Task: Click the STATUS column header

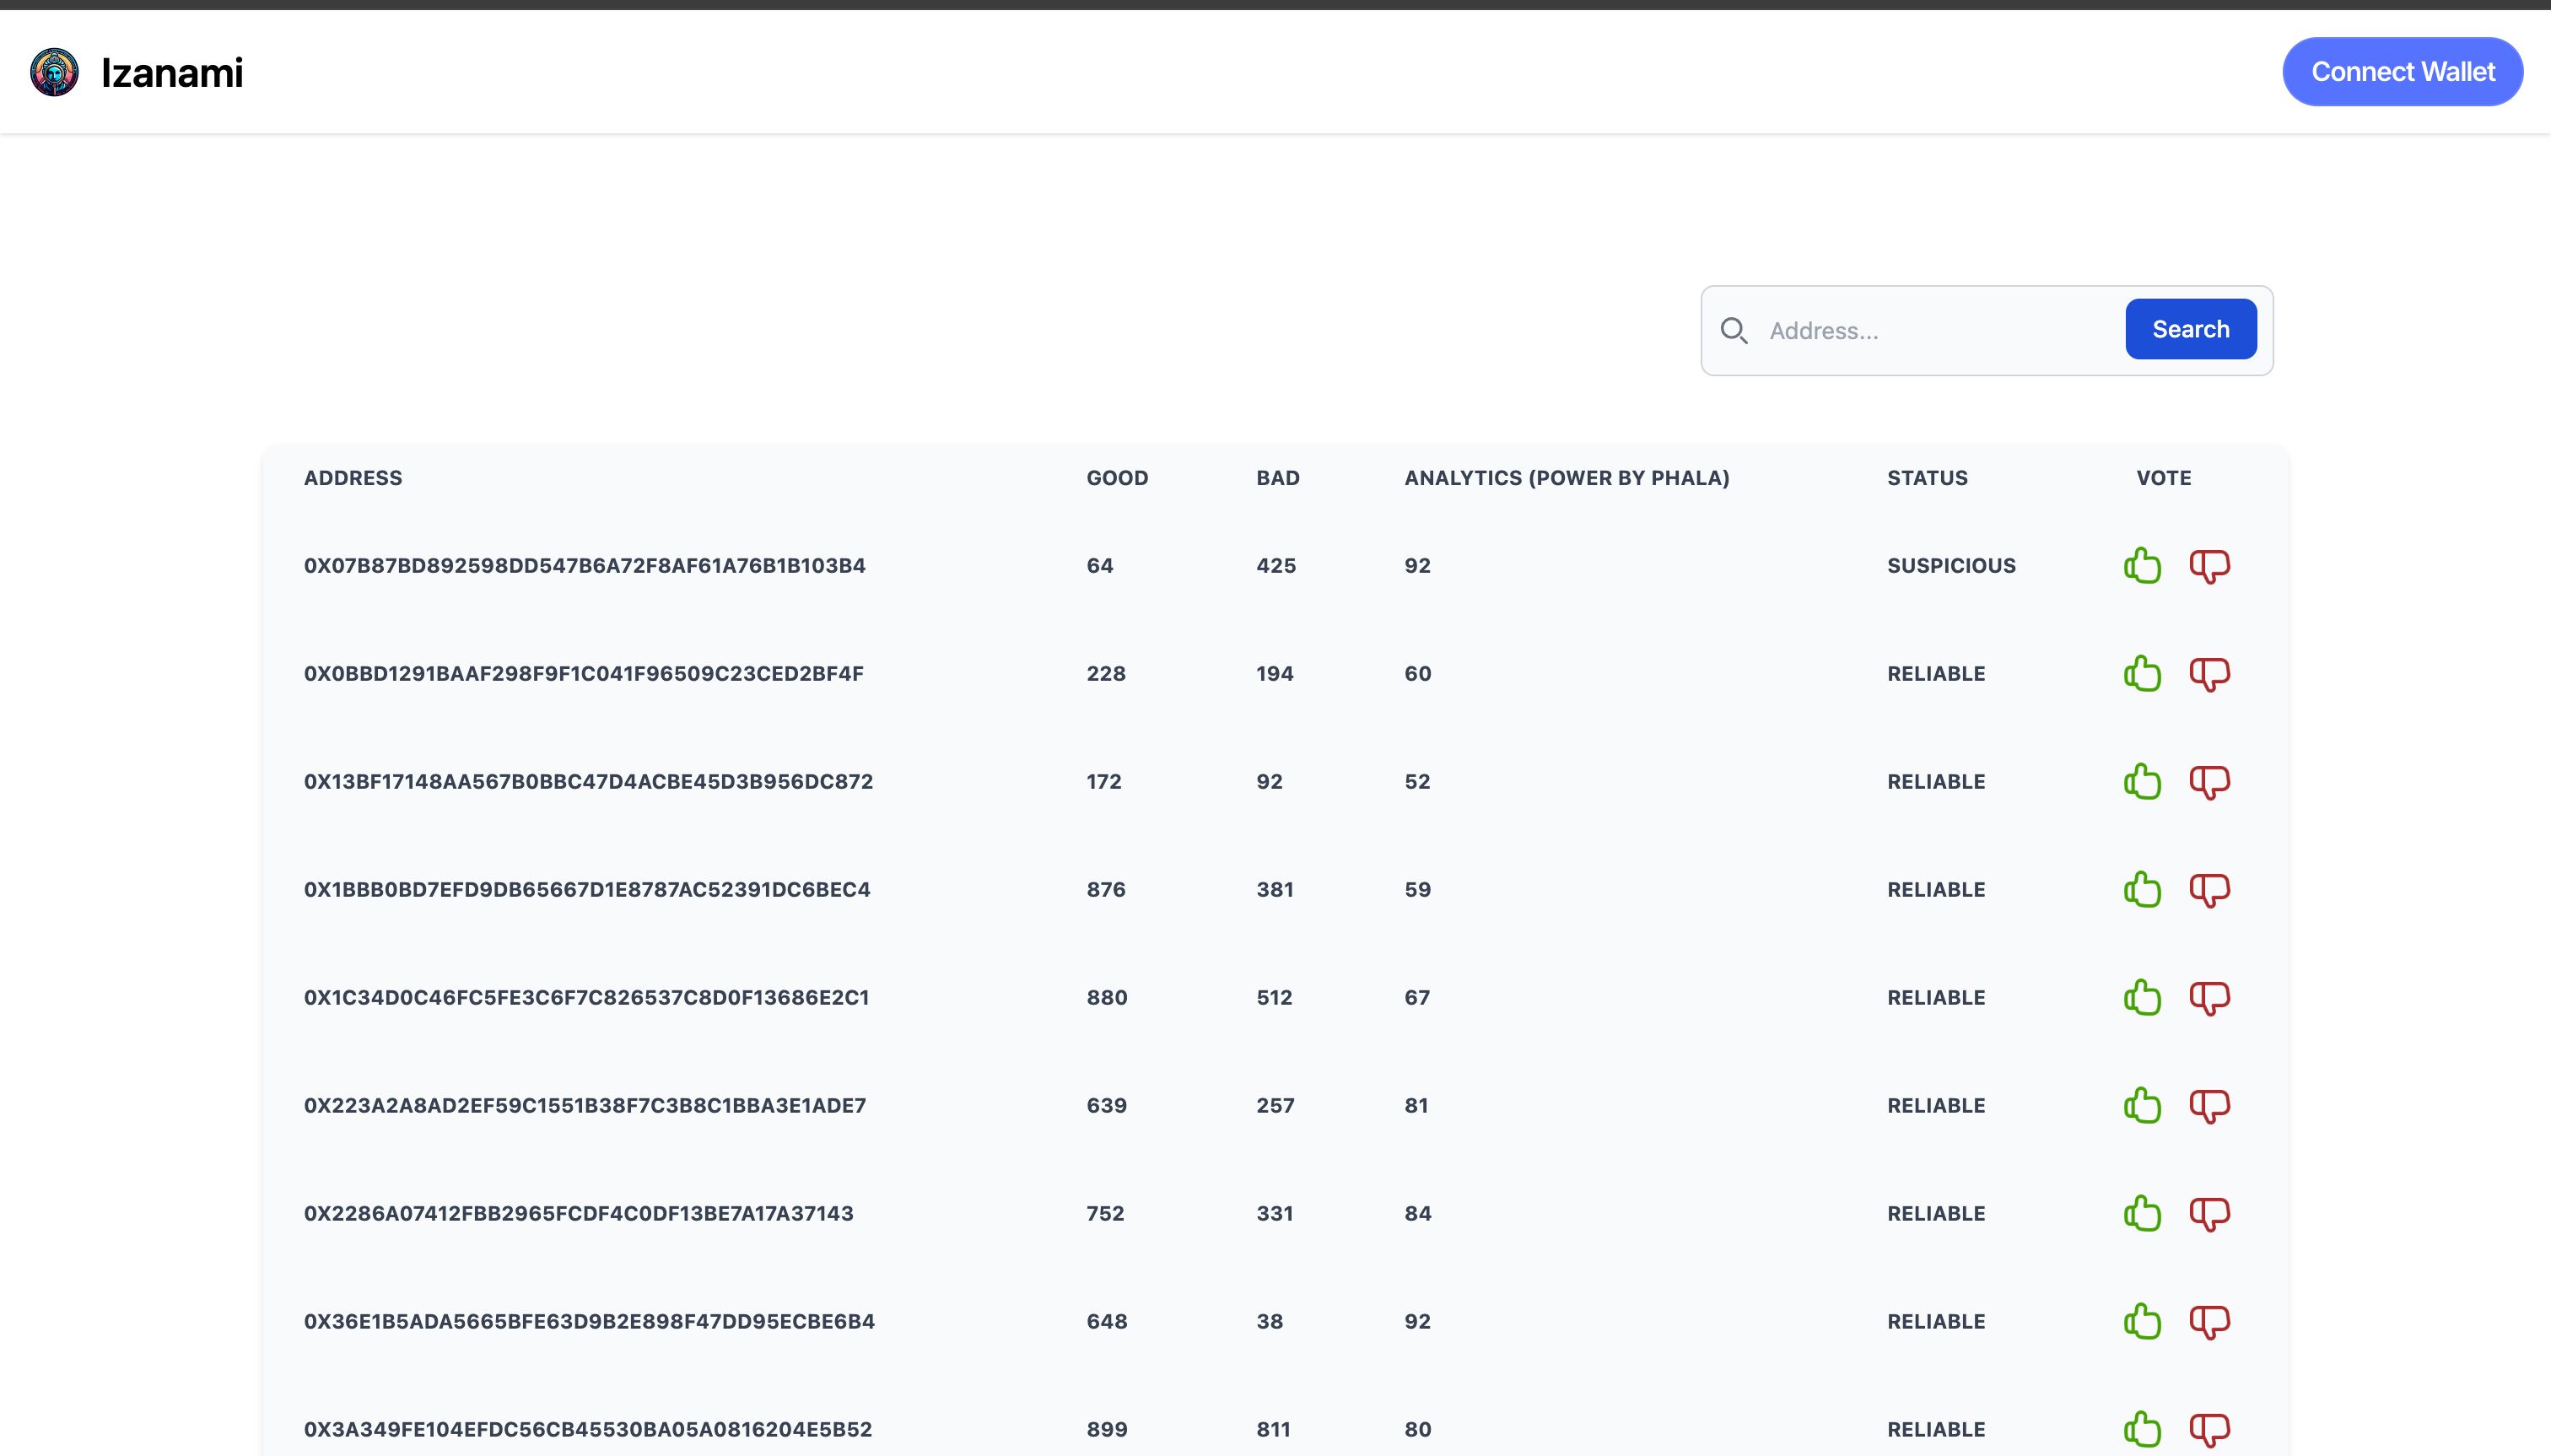Action: [x=1927, y=478]
